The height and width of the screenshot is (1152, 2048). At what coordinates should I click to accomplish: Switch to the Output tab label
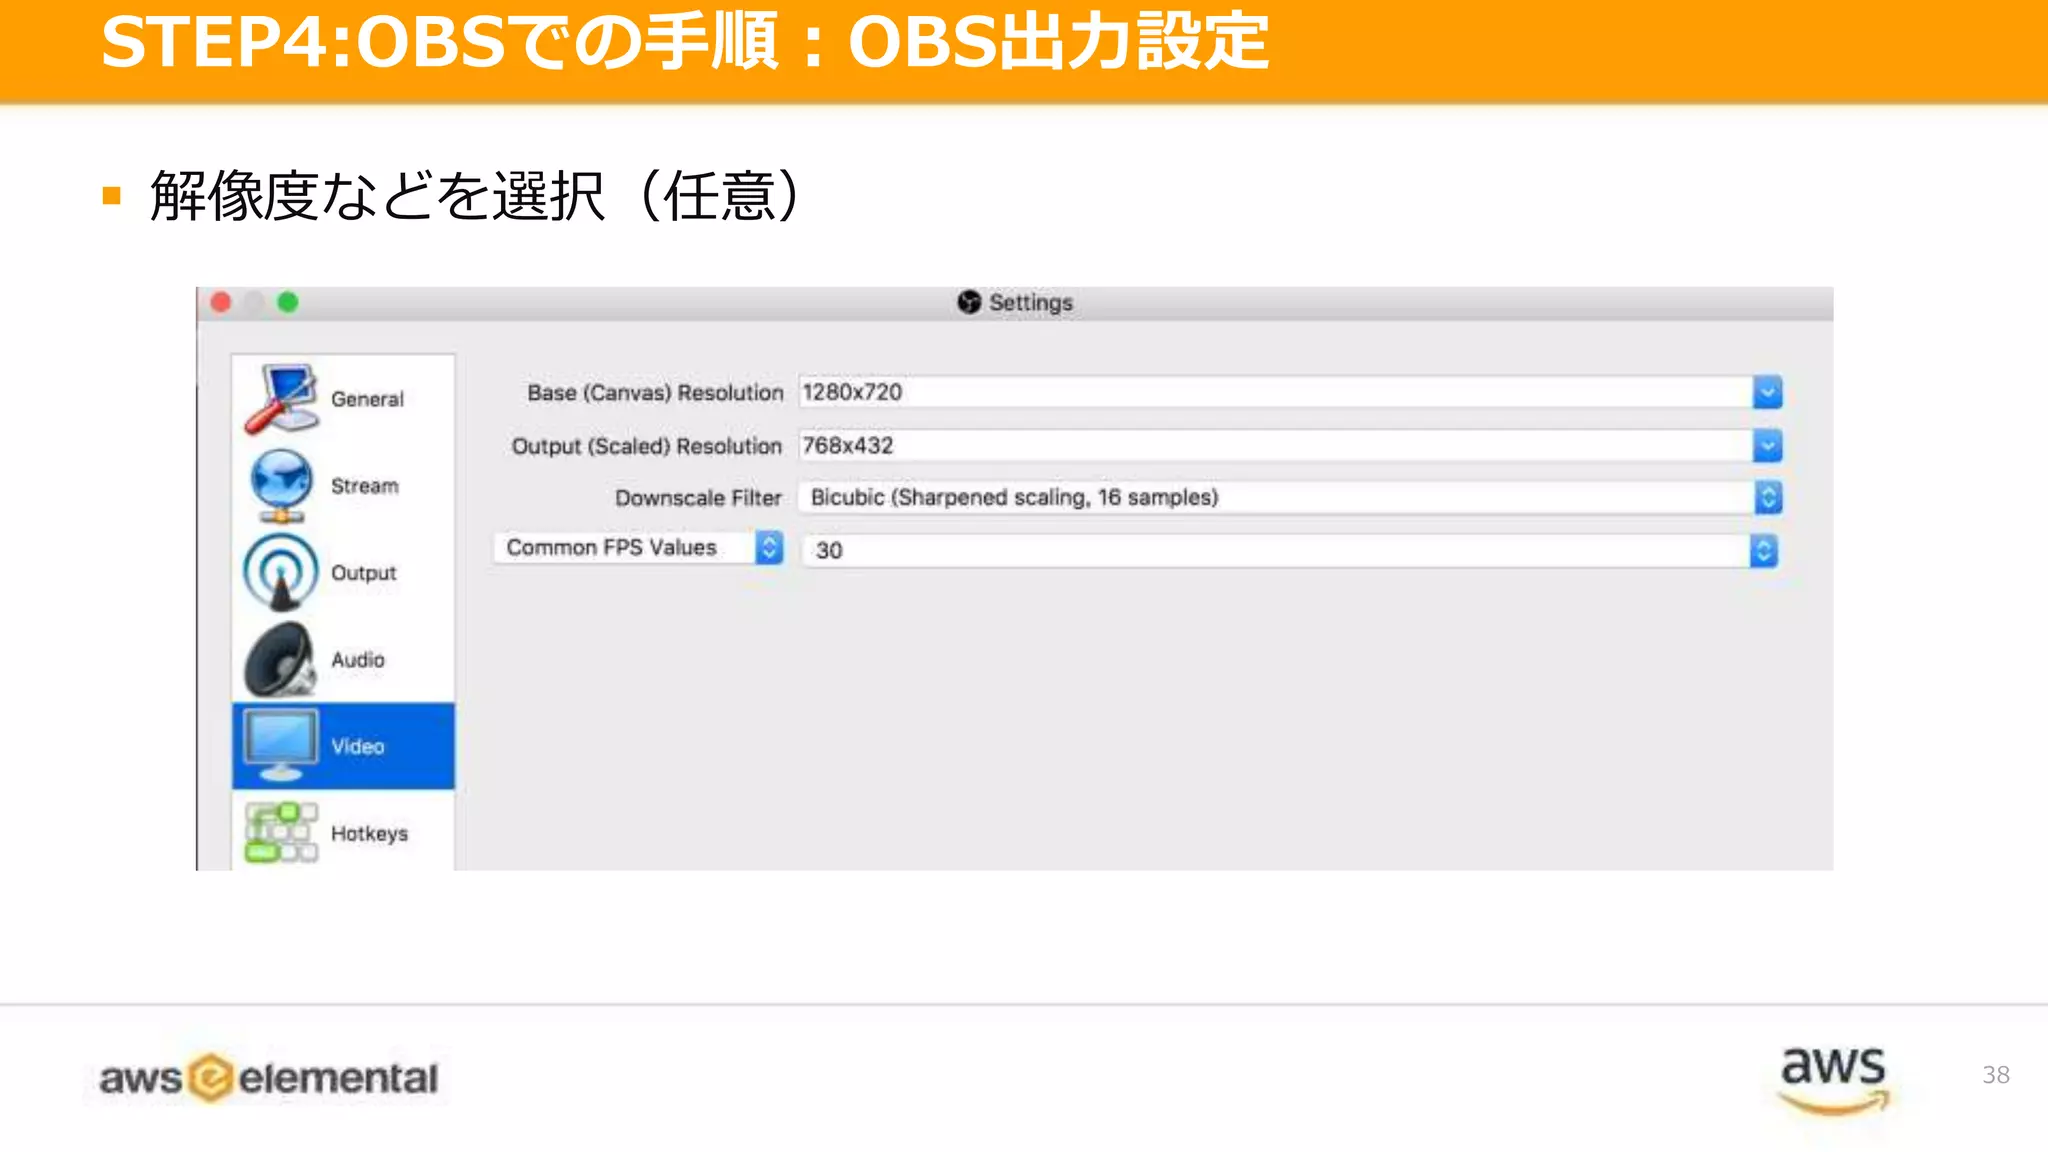[x=364, y=573]
